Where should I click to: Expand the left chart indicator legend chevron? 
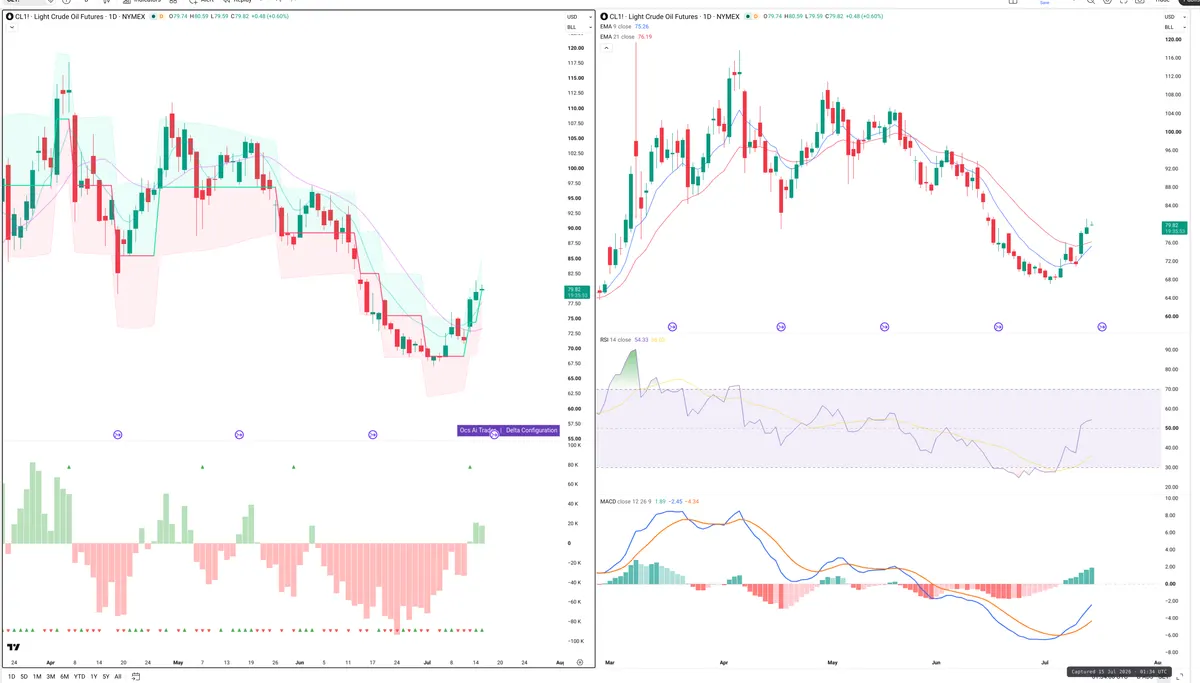[x=12, y=27]
